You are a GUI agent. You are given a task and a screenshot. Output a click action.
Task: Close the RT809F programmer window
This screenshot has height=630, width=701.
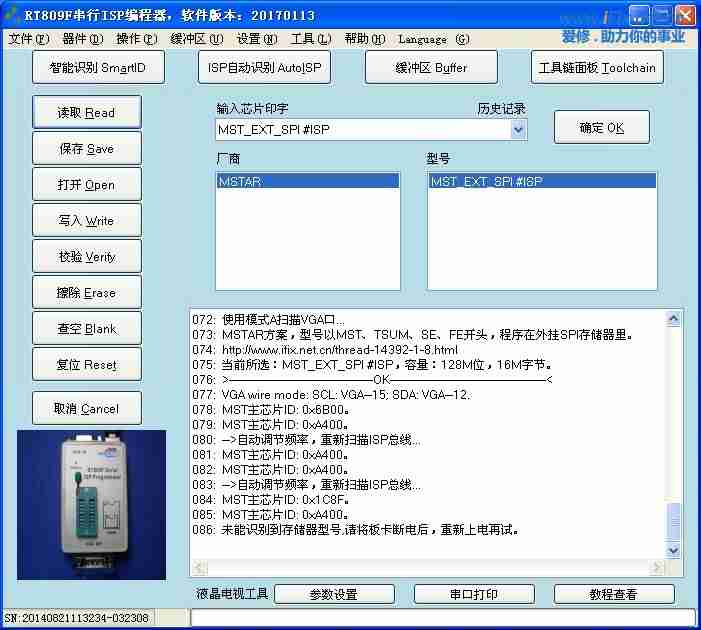(685, 16)
